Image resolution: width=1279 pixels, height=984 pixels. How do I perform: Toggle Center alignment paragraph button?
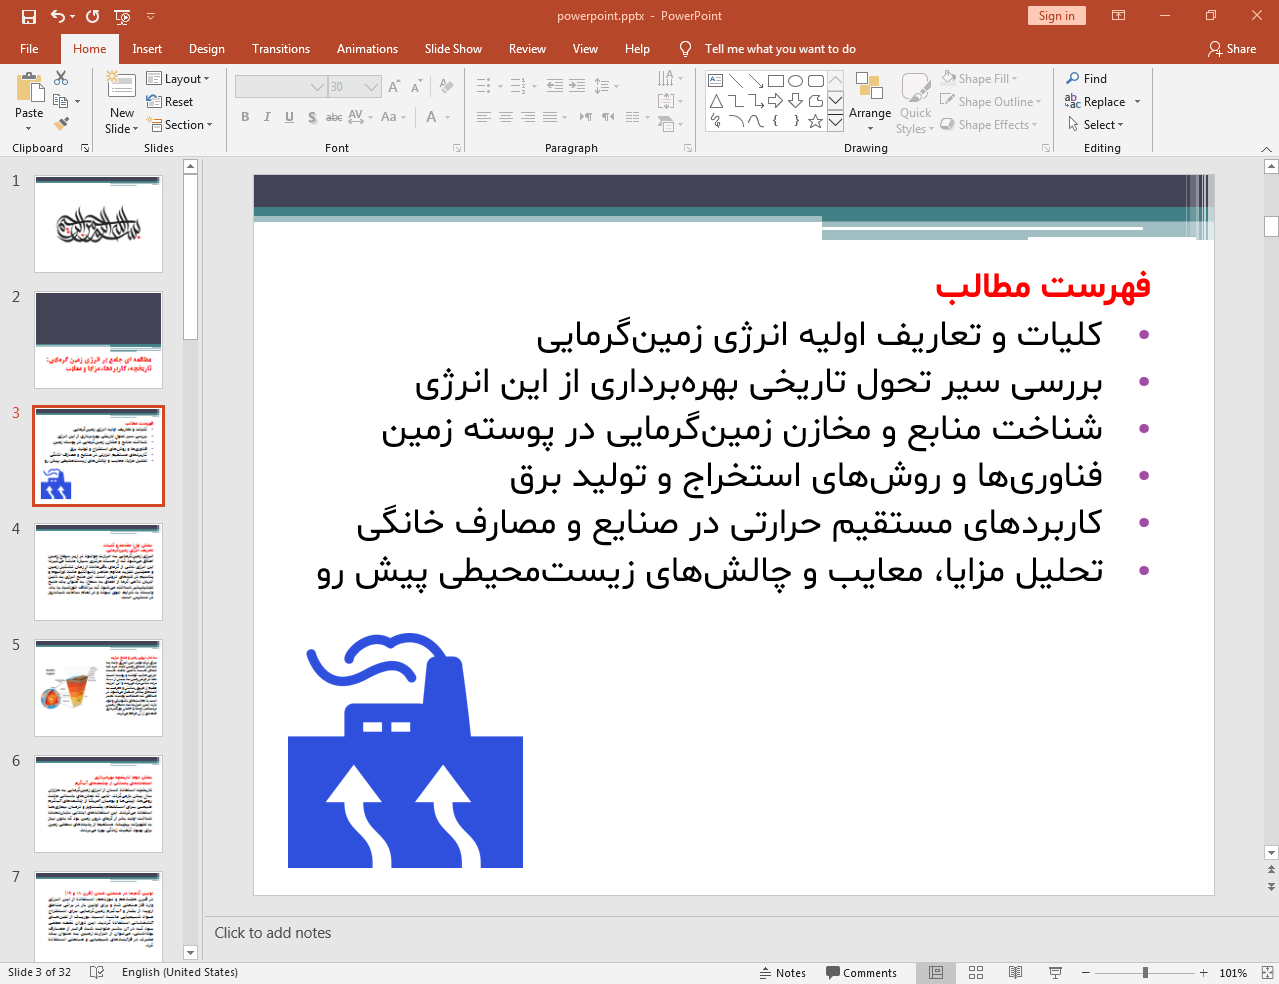[506, 117]
